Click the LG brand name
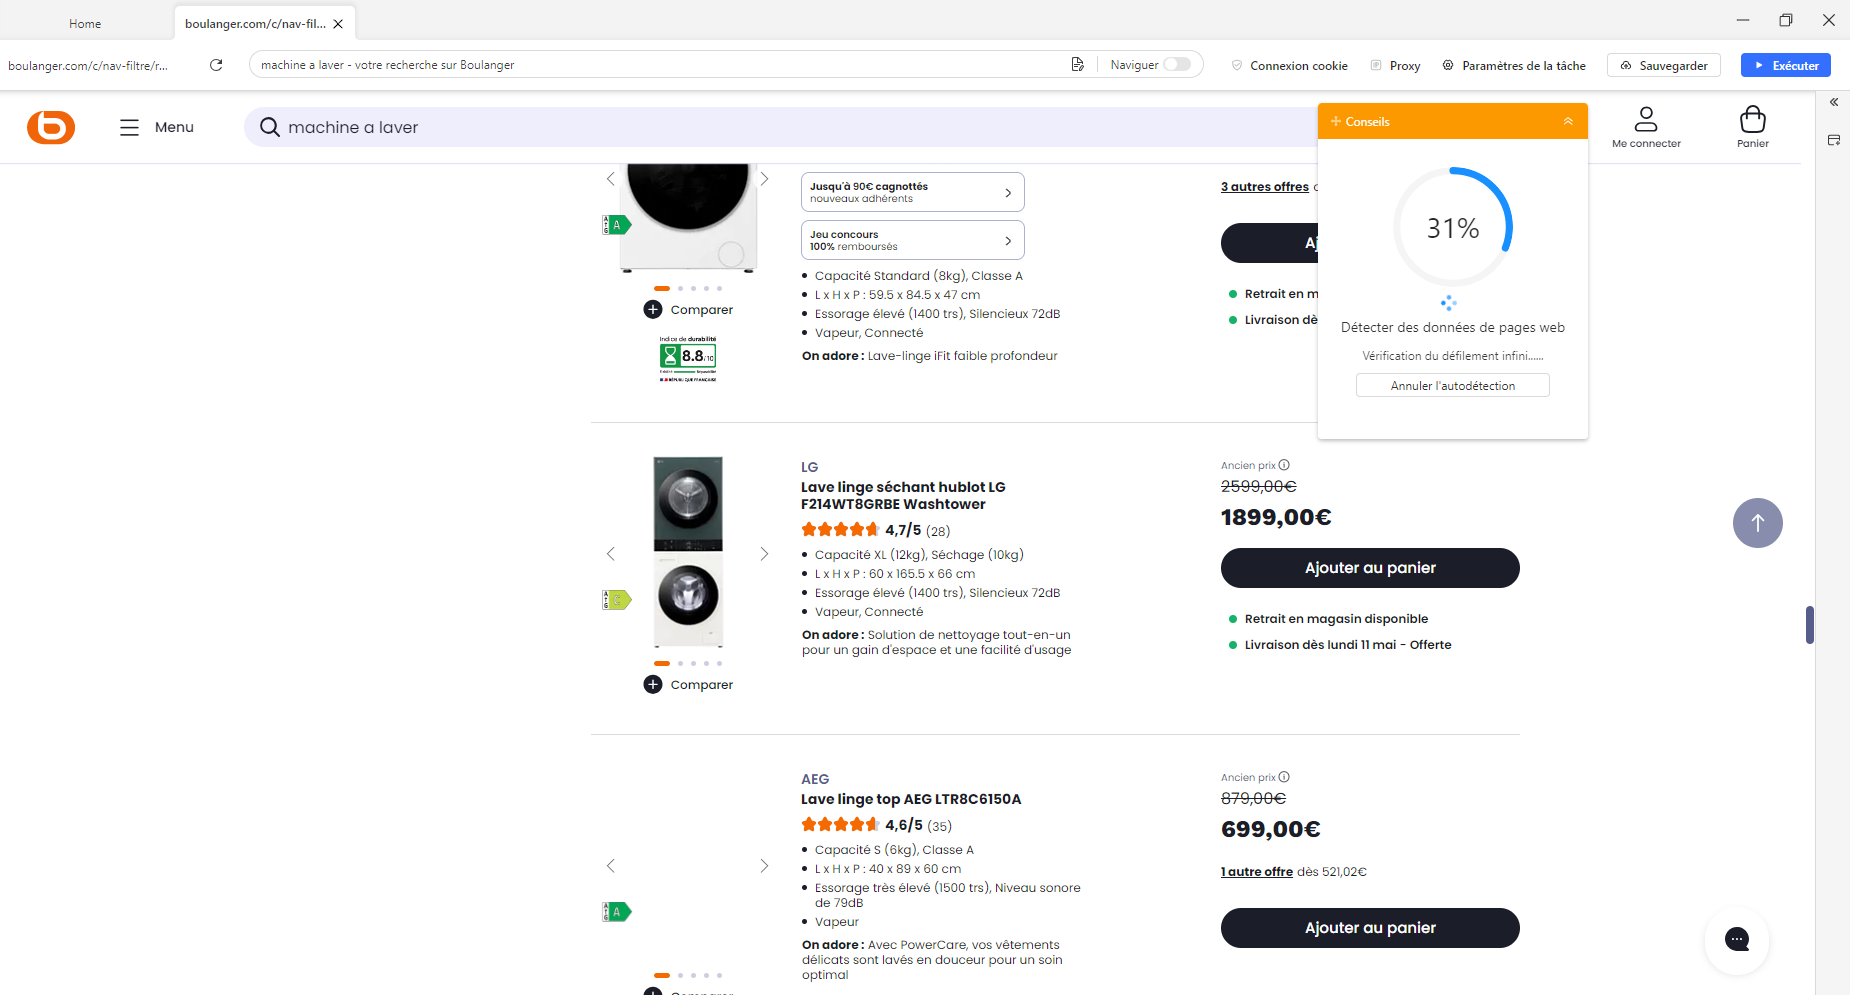Image resolution: width=1850 pixels, height=995 pixels. point(810,467)
